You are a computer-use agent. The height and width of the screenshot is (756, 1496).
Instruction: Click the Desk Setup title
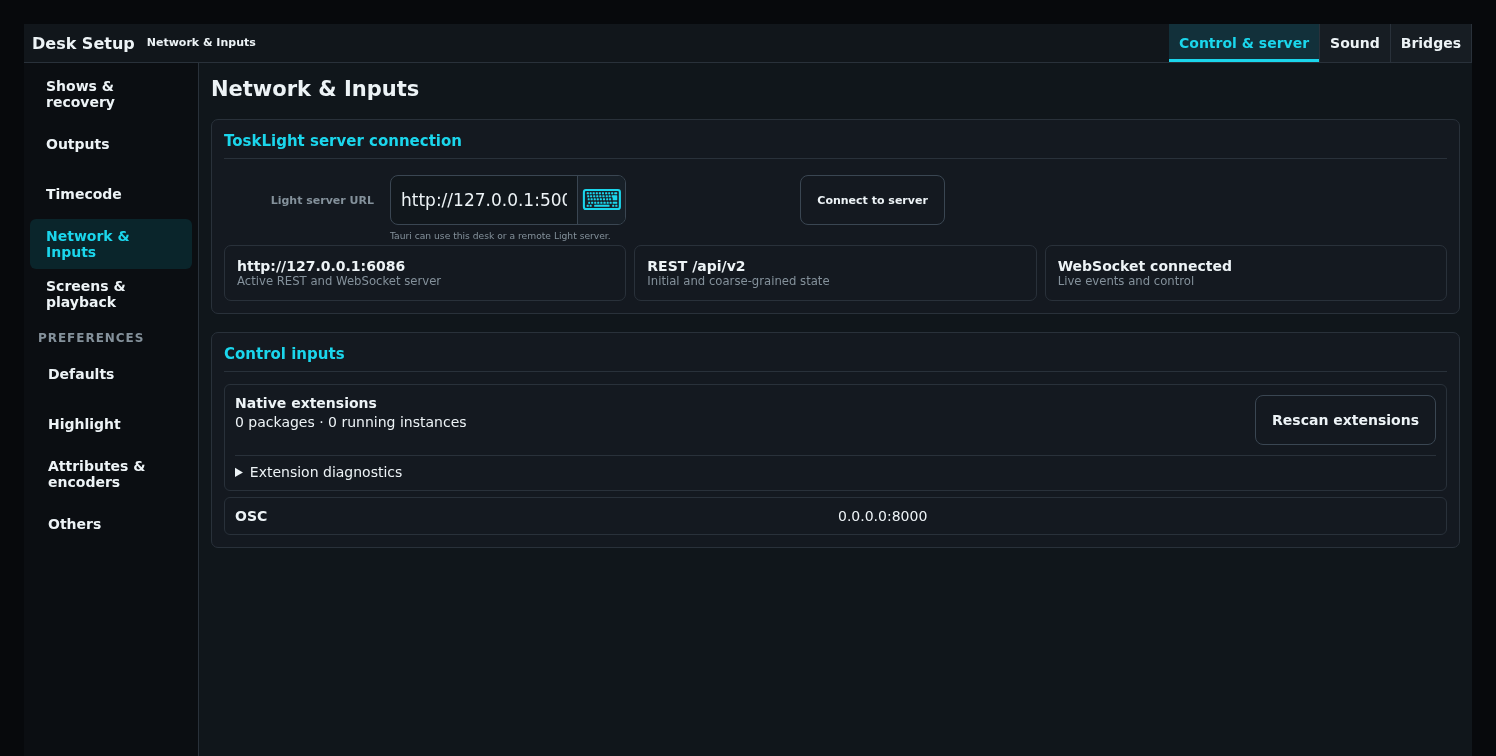[83, 43]
